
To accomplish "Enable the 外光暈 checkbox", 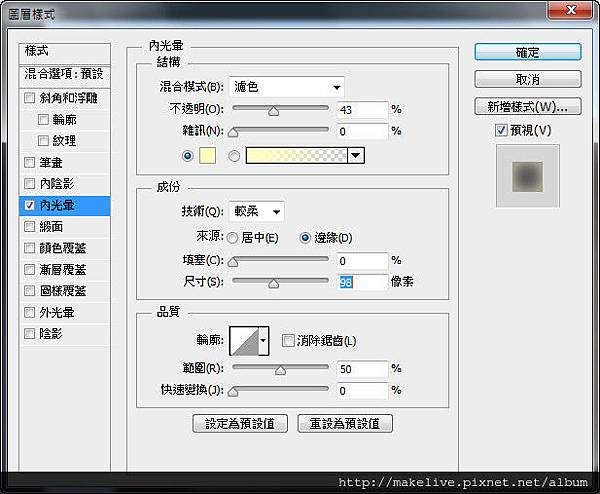I will click(x=29, y=312).
